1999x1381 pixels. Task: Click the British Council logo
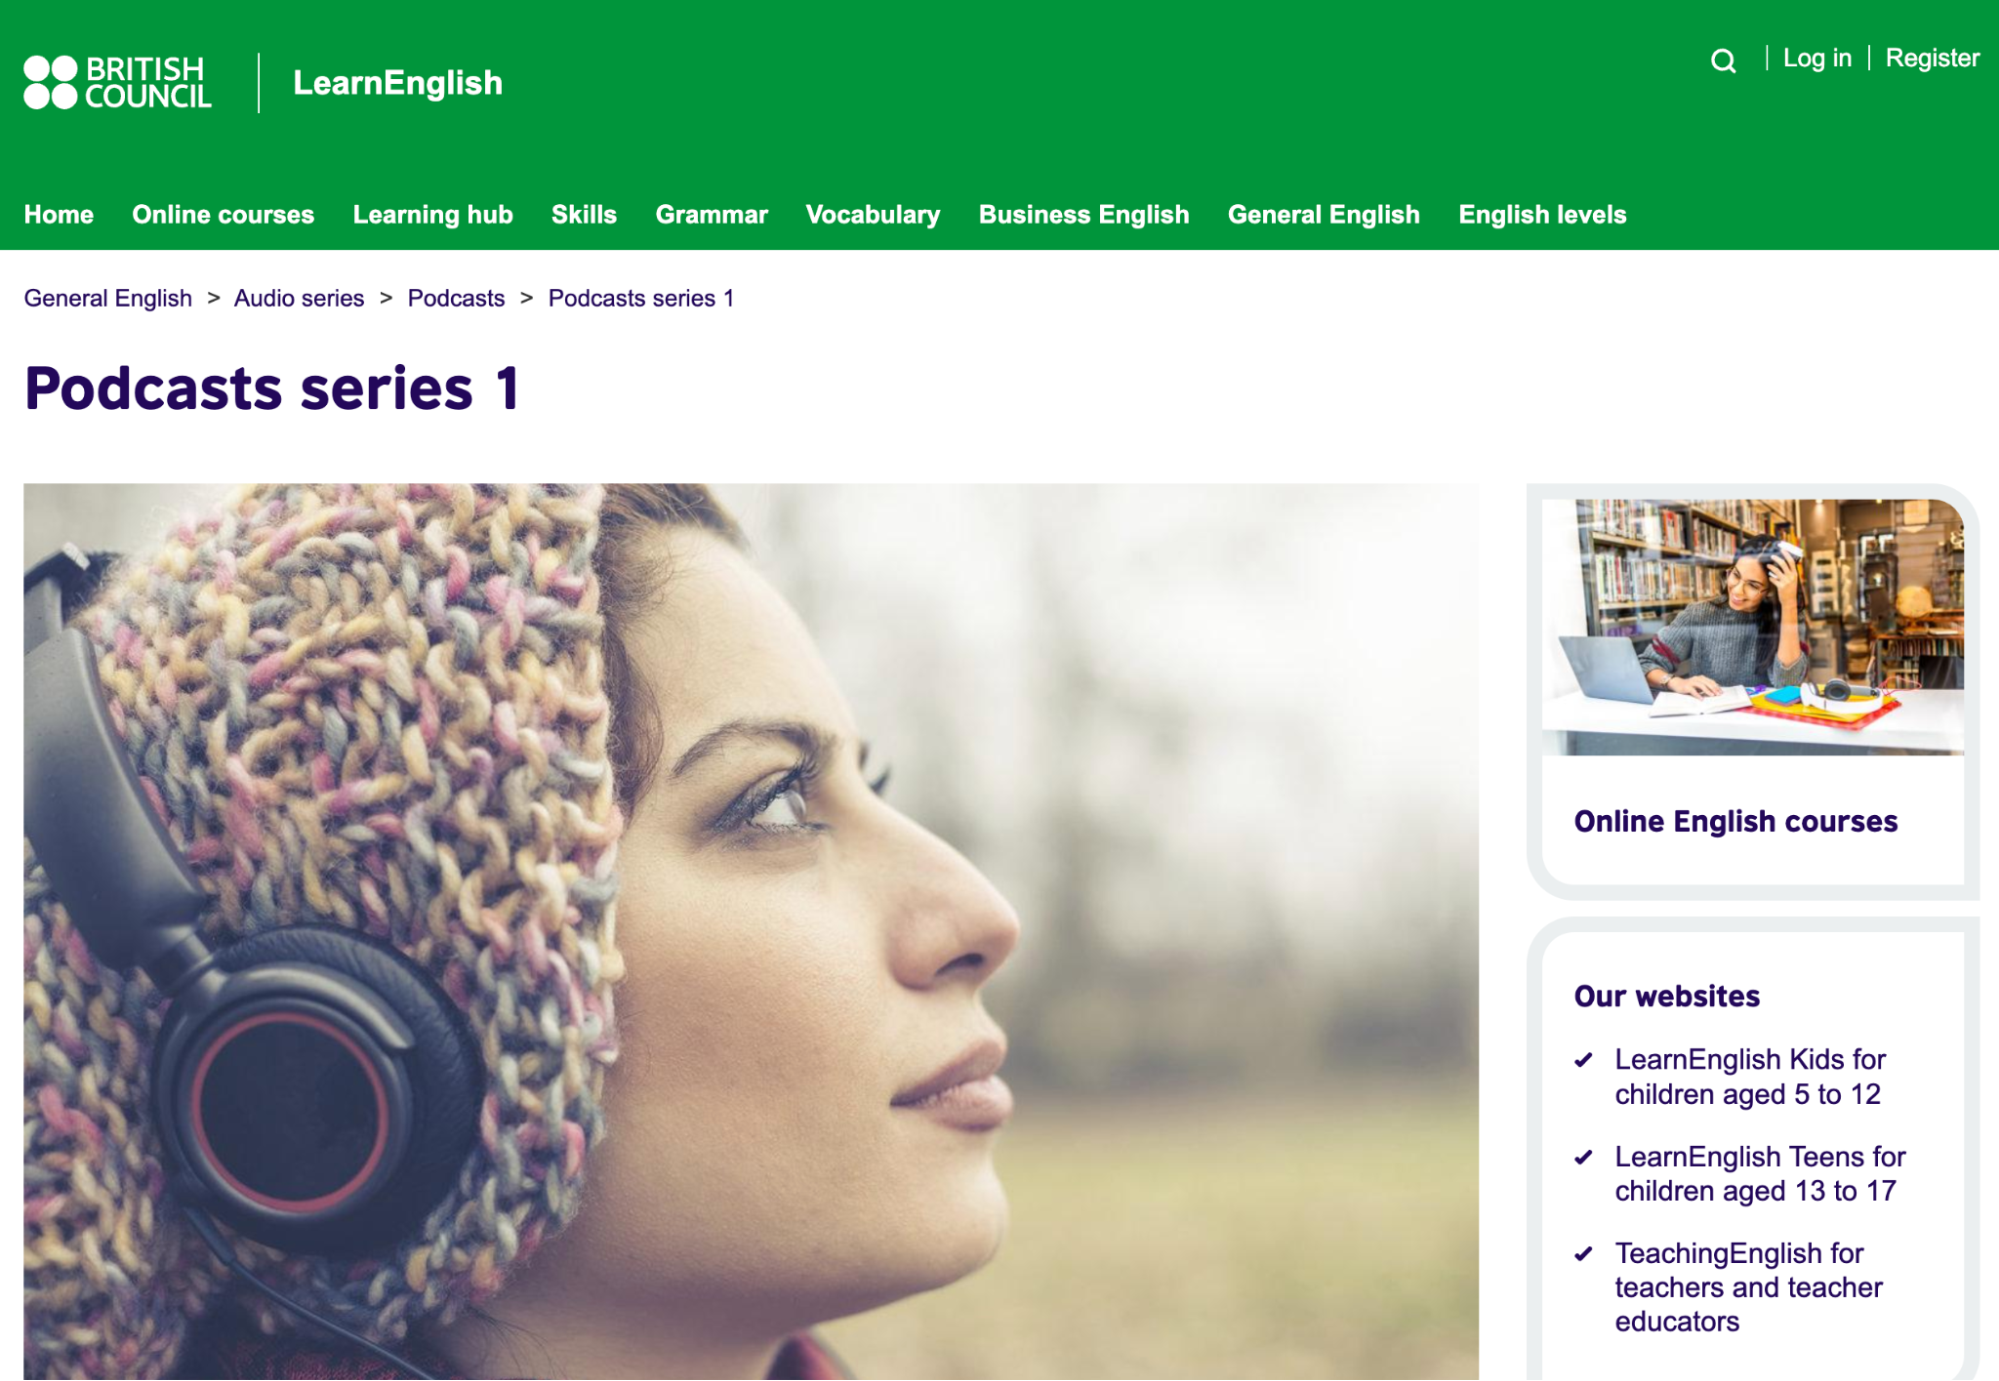(118, 83)
